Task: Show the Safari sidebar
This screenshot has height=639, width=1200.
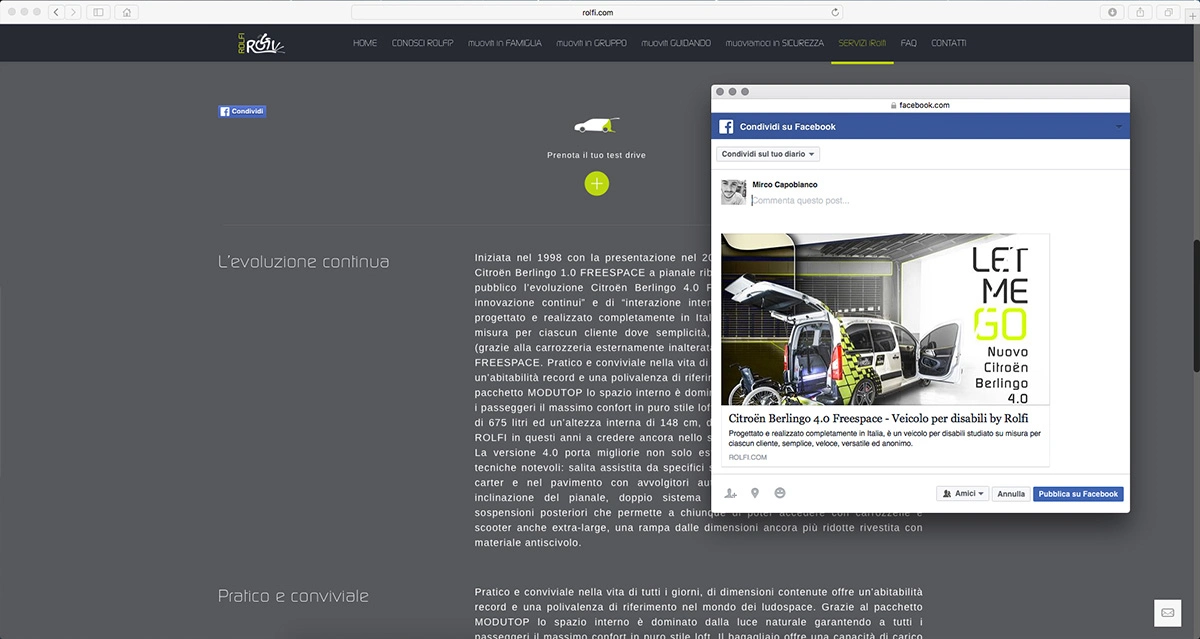Action: point(99,12)
